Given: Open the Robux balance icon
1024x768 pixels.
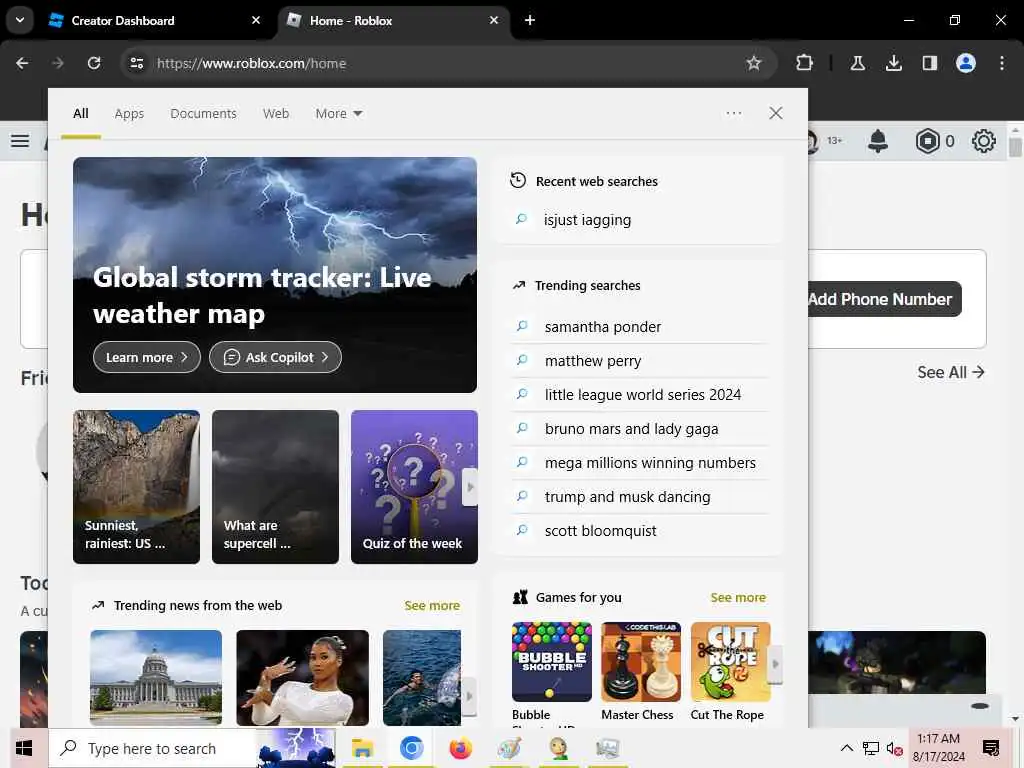Looking at the screenshot, I should click(927, 141).
